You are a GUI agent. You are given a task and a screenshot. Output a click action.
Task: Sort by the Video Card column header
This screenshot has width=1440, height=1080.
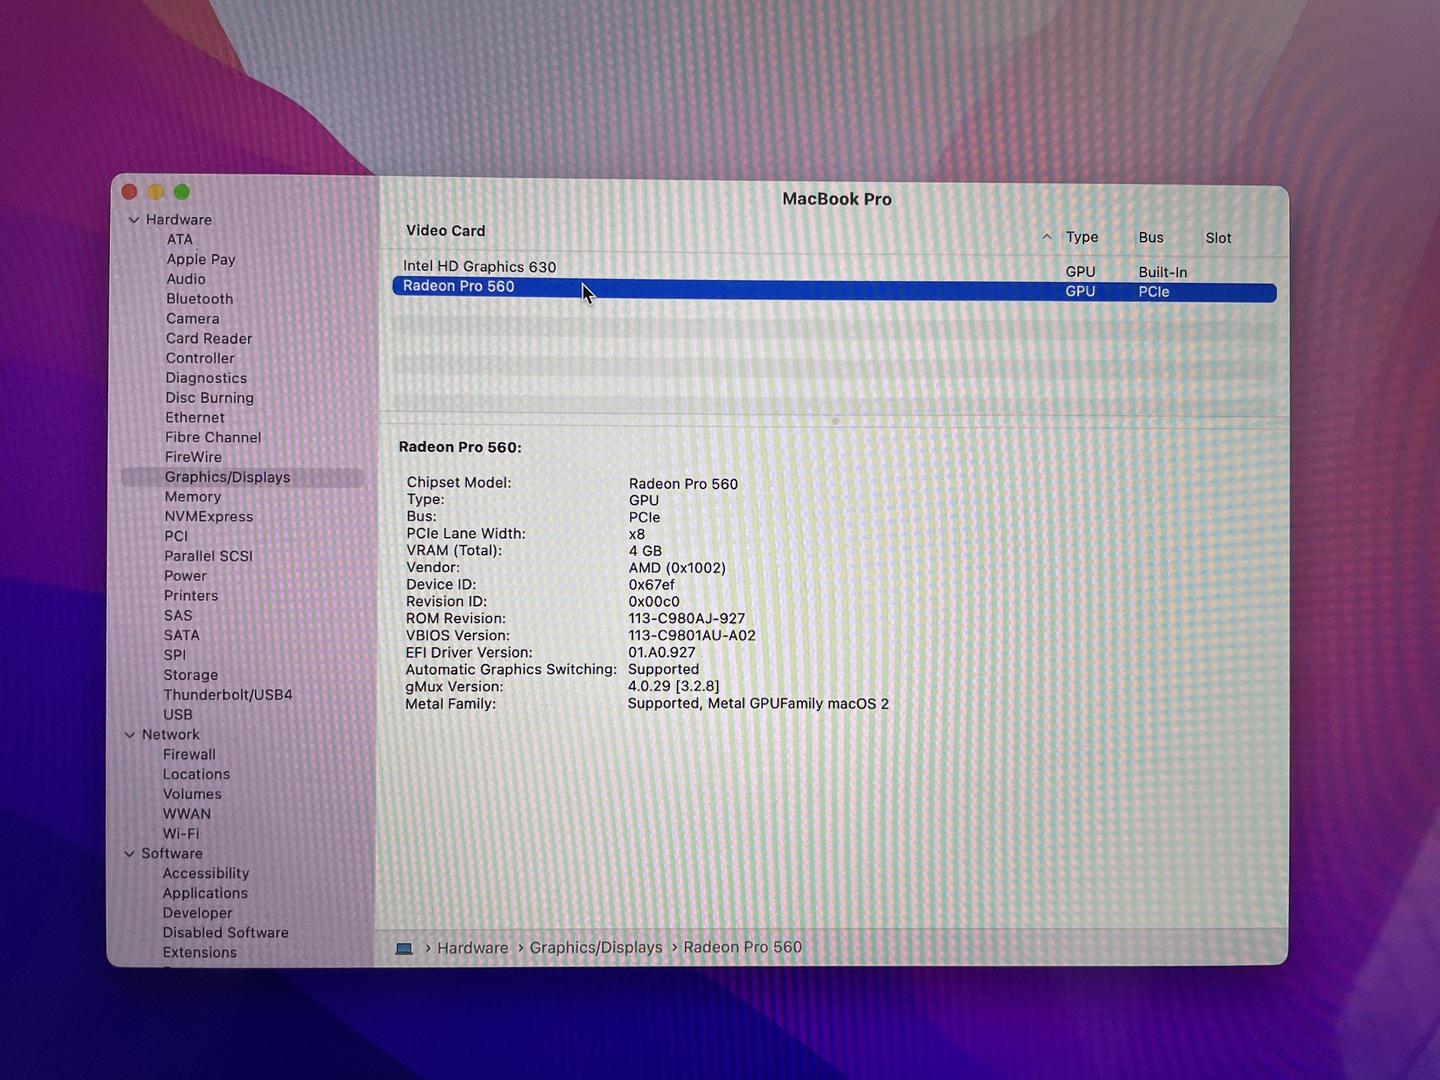[445, 231]
